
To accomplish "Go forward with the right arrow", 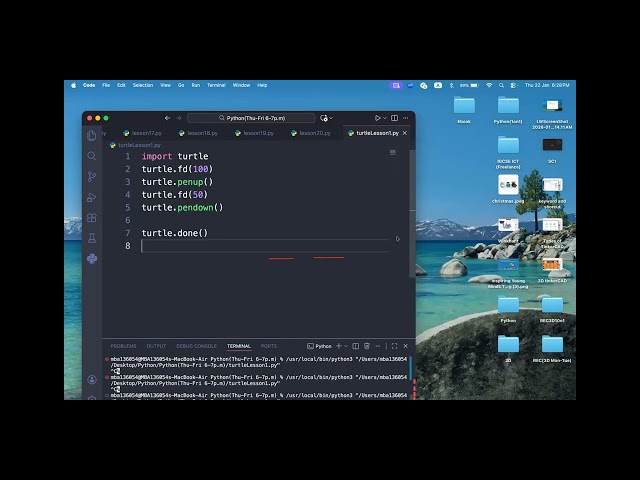I will (x=178, y=118).
